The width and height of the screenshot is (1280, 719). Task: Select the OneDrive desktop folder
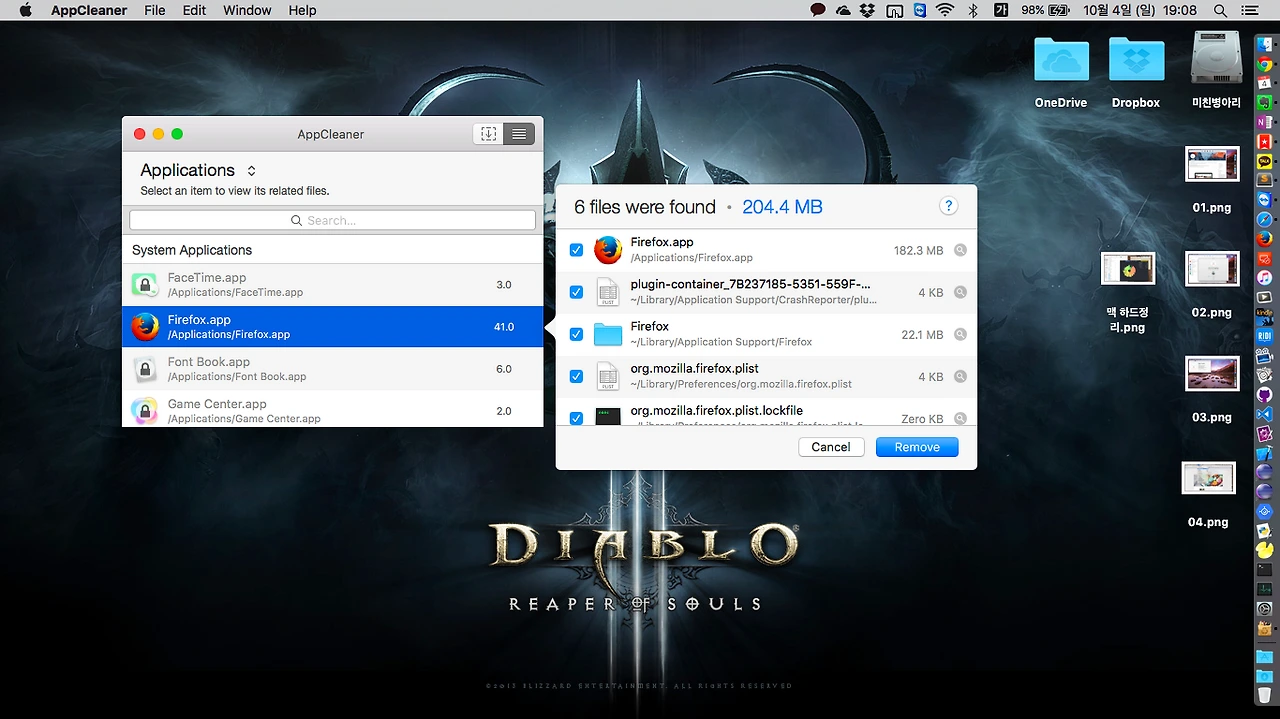coord(1061,60)
